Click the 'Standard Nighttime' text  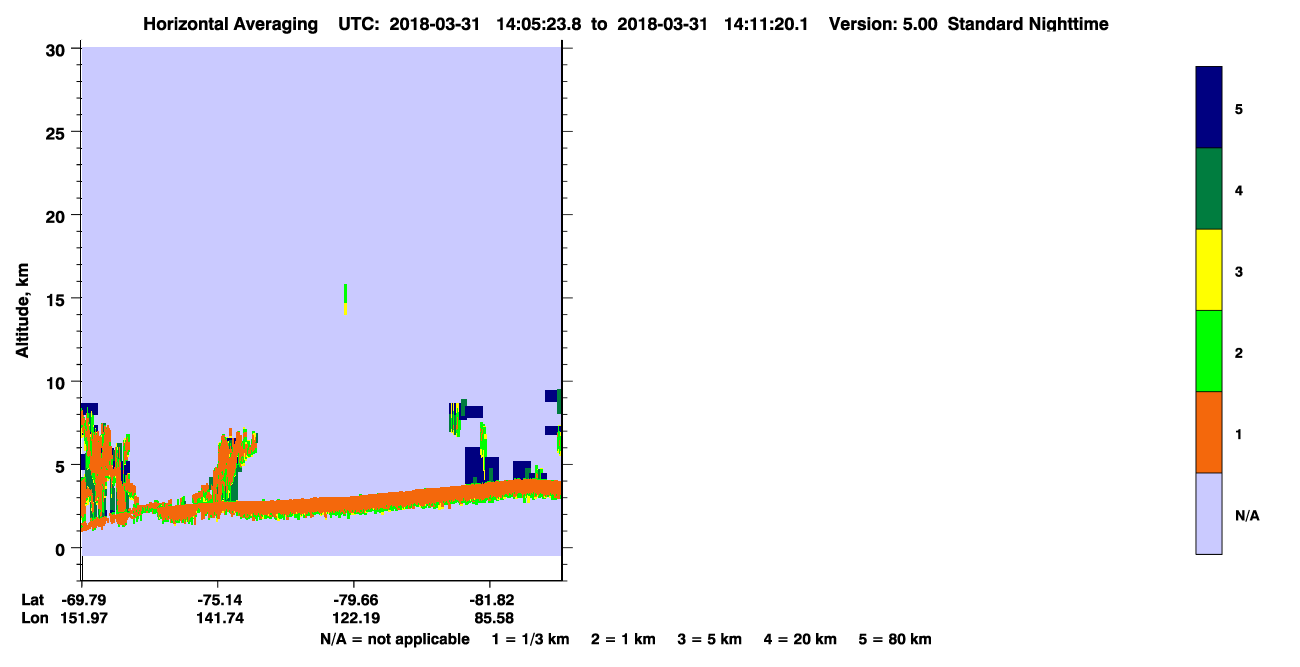pyautogui.click(x=1028, y=24)
